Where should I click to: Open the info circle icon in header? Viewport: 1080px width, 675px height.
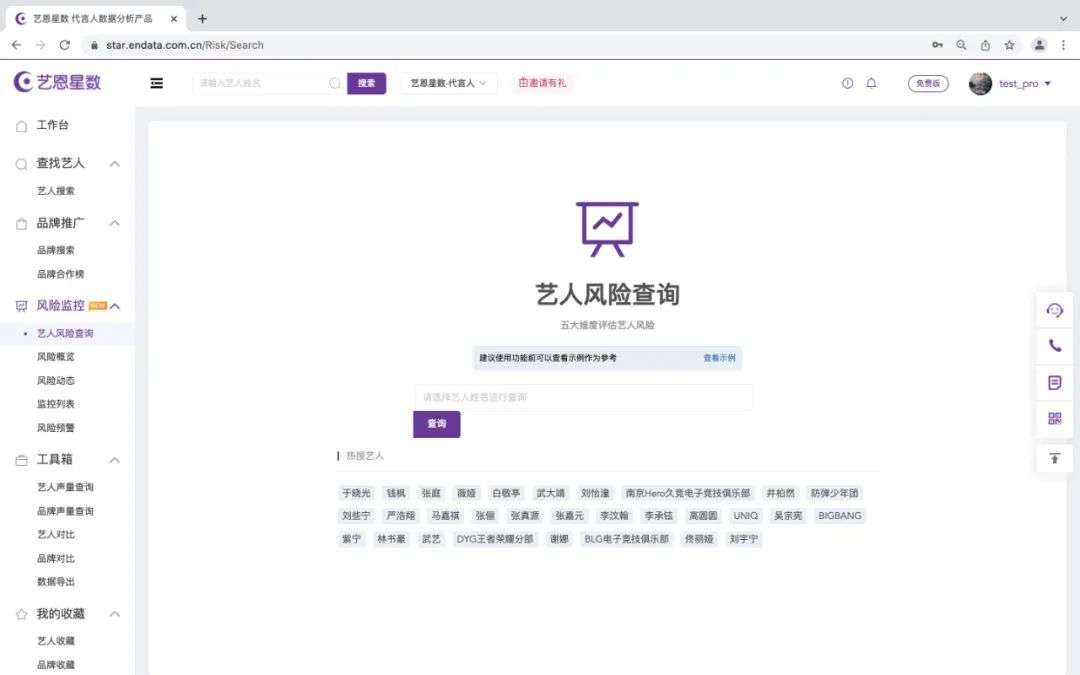(x=847, y=83)
